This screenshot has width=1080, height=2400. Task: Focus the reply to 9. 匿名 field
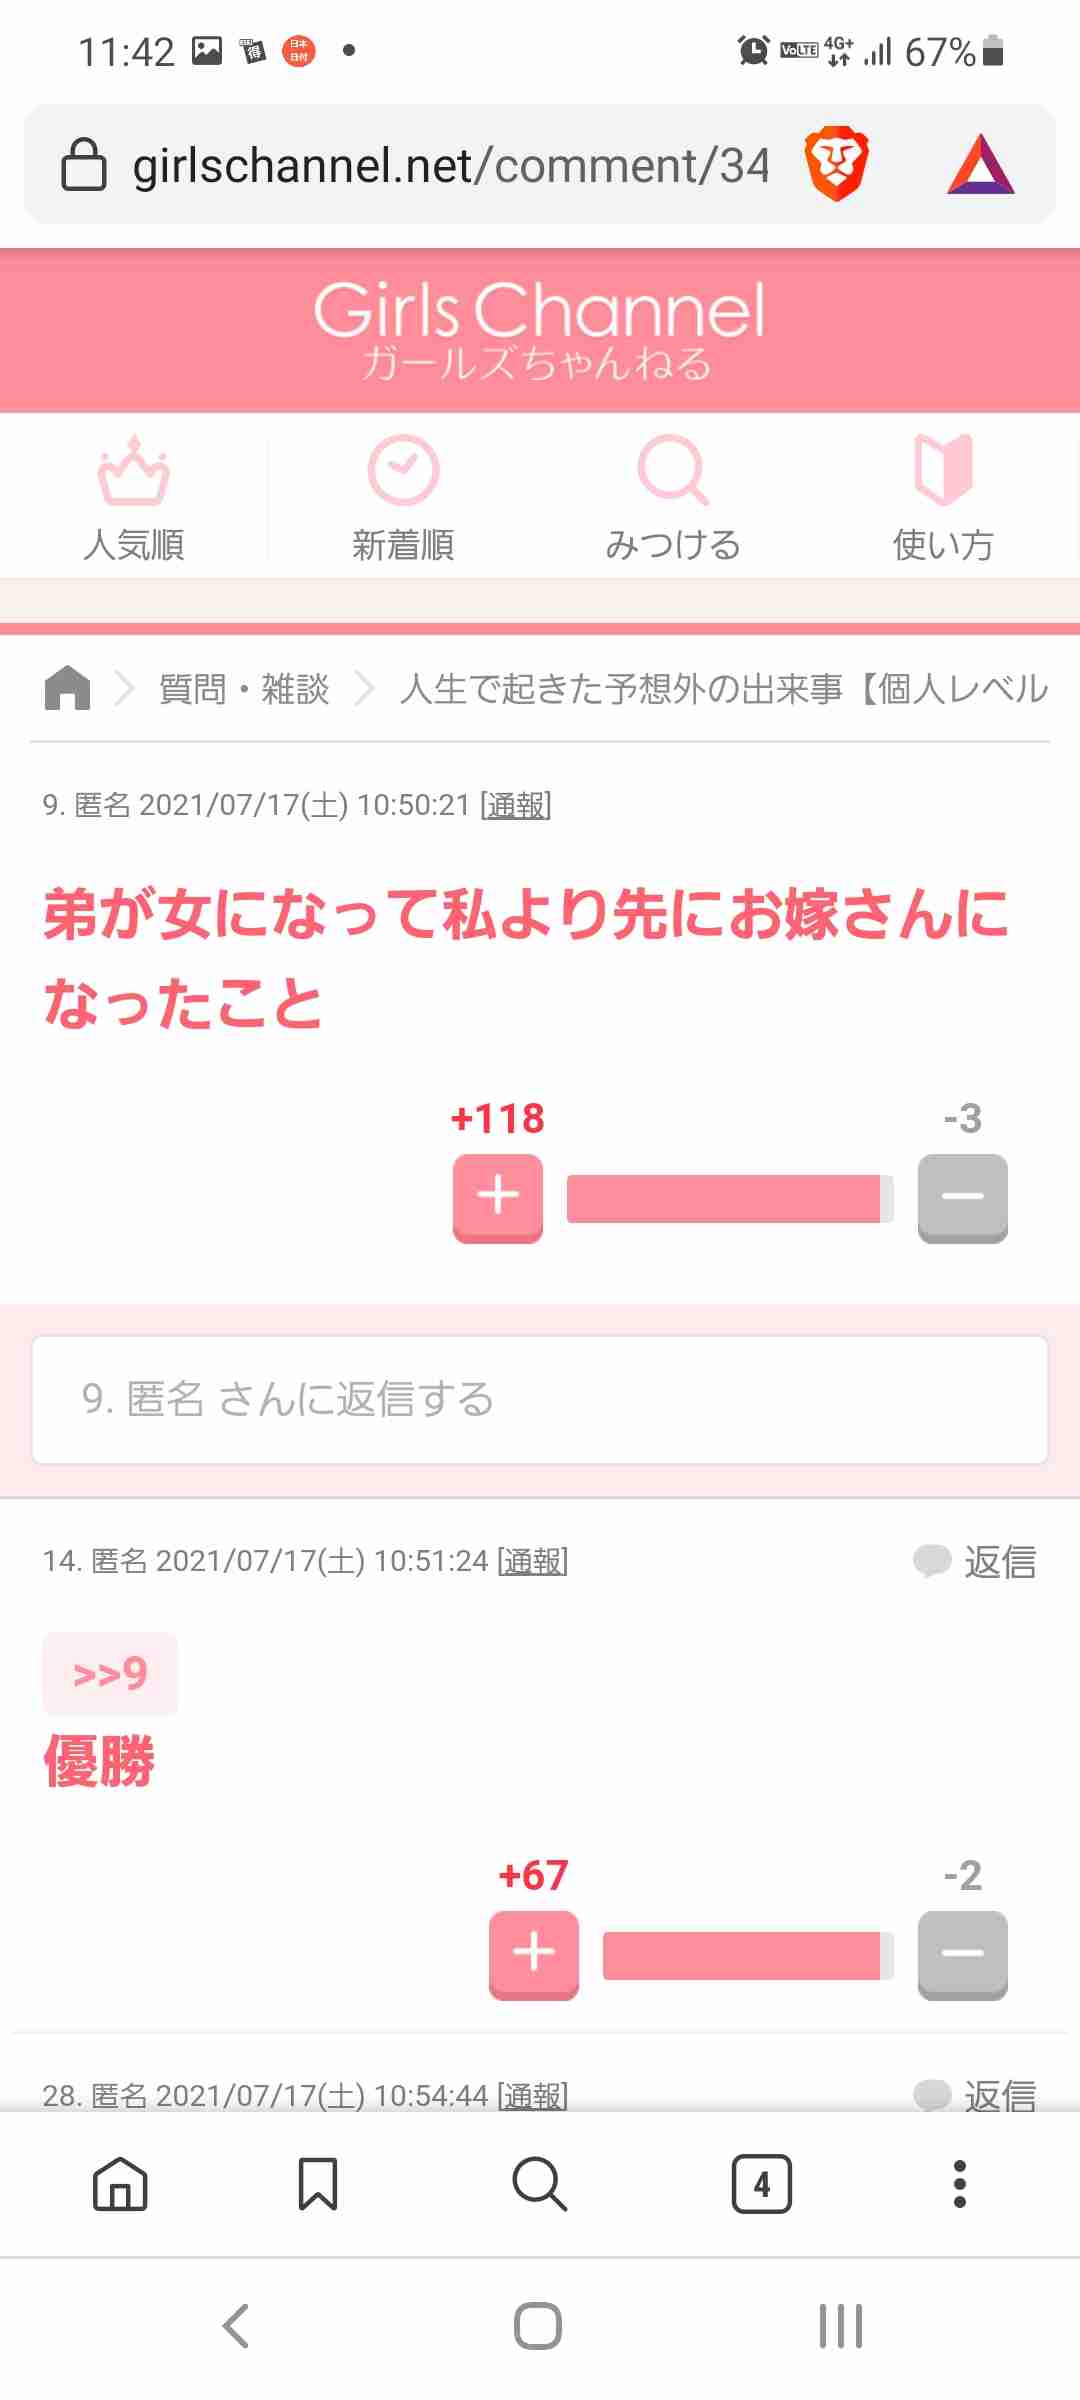[540, 1399]
